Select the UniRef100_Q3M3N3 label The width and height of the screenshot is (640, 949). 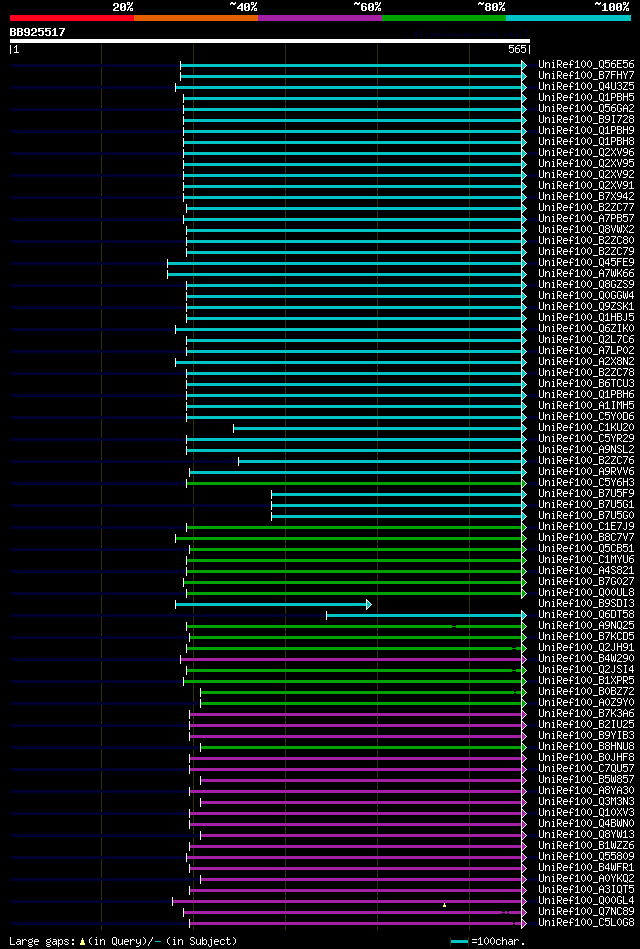587,801
